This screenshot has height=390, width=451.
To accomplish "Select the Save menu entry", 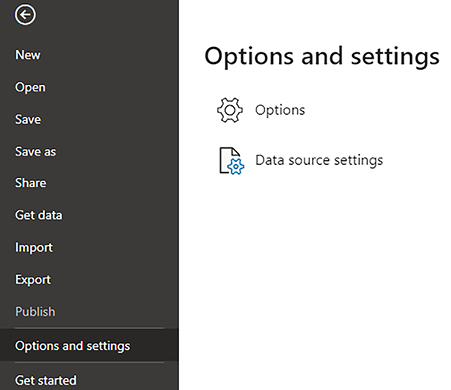I will (28, 119).
